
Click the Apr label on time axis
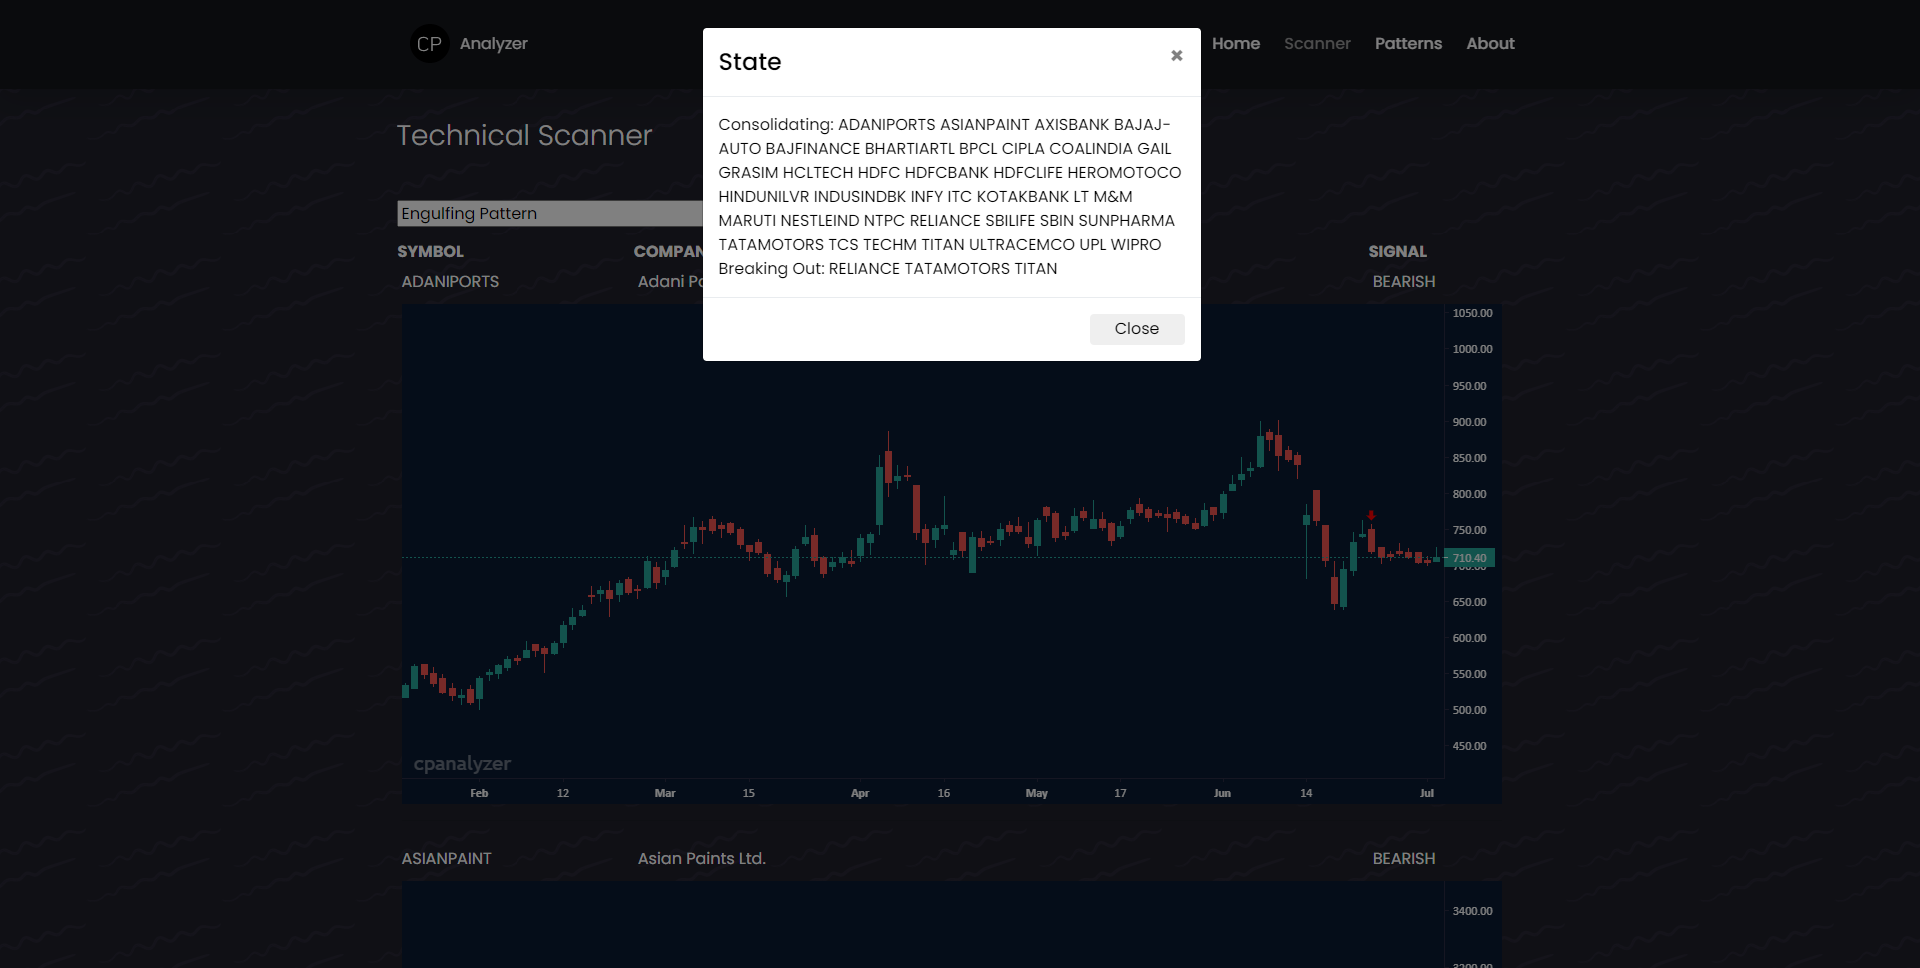(x=860, y=793)
